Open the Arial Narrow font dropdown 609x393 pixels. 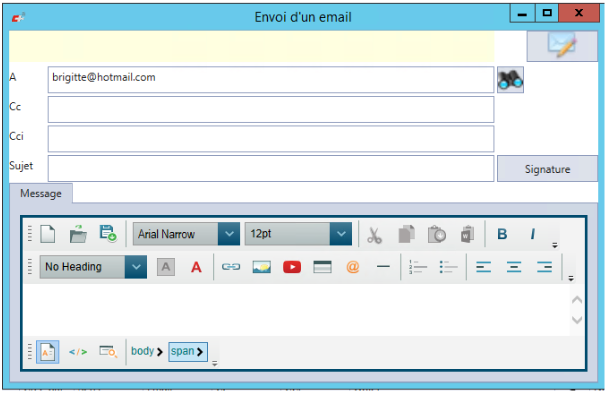tap(229, 234)
